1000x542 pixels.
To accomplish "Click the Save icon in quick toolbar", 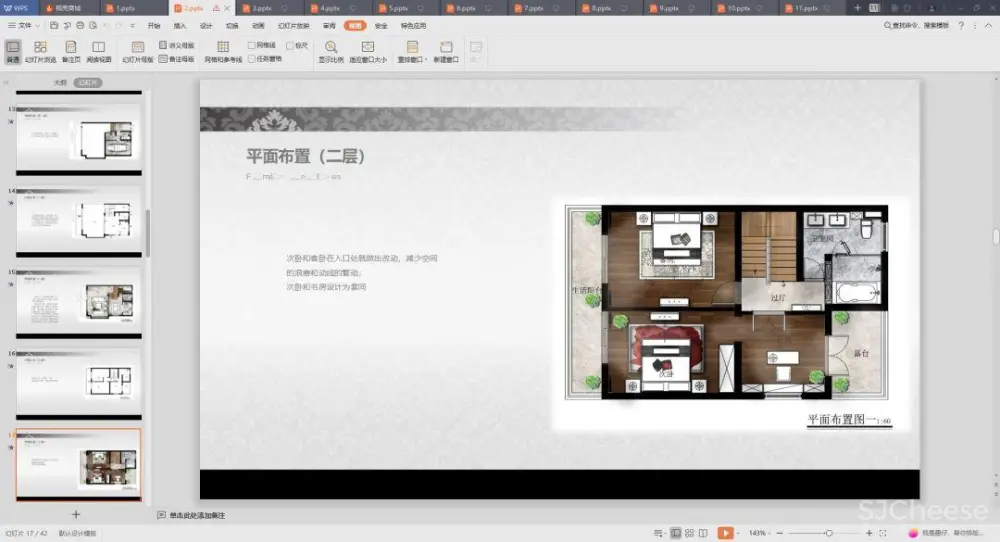I will (54, 26).
